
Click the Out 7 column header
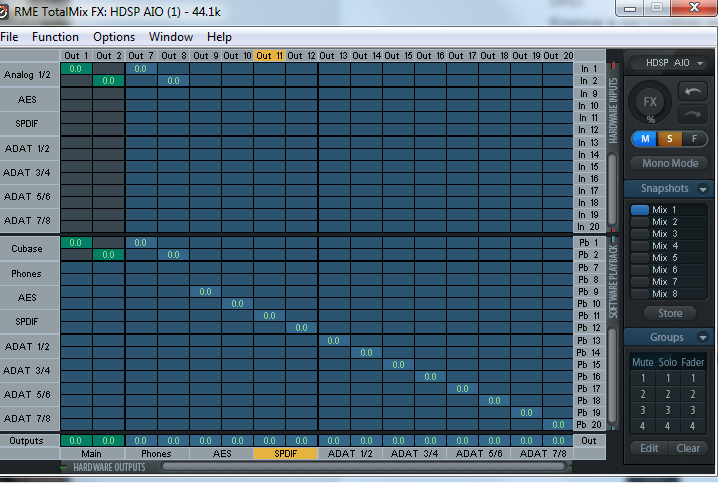(141, 55)
